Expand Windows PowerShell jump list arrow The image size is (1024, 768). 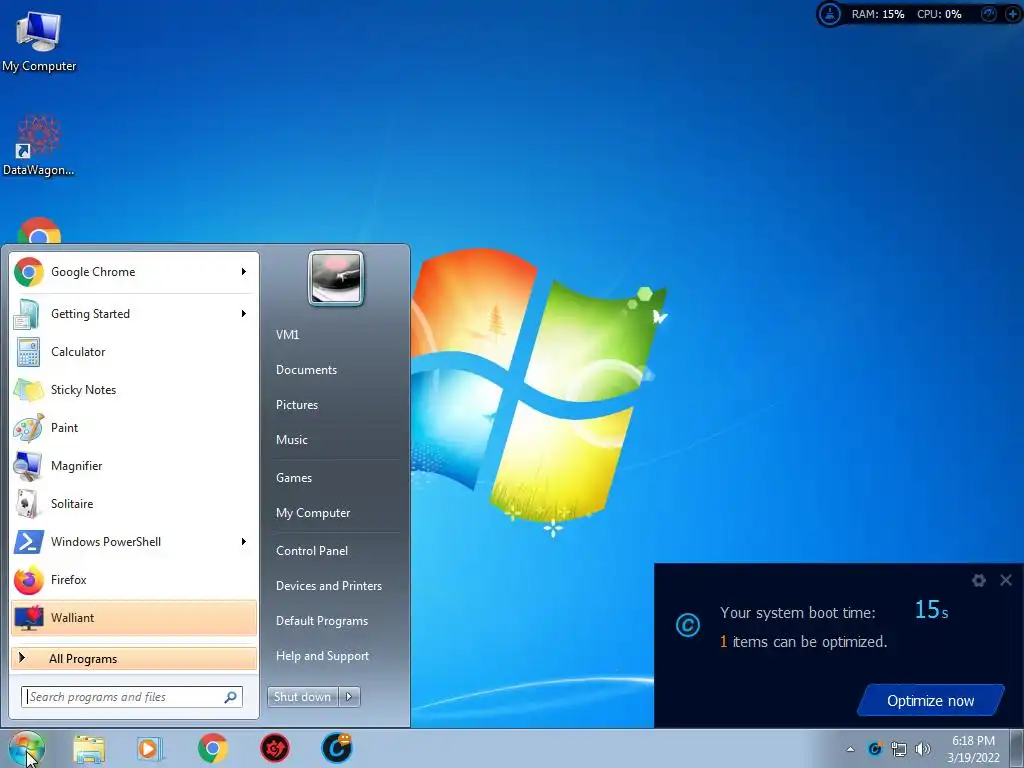click(244, 541)
